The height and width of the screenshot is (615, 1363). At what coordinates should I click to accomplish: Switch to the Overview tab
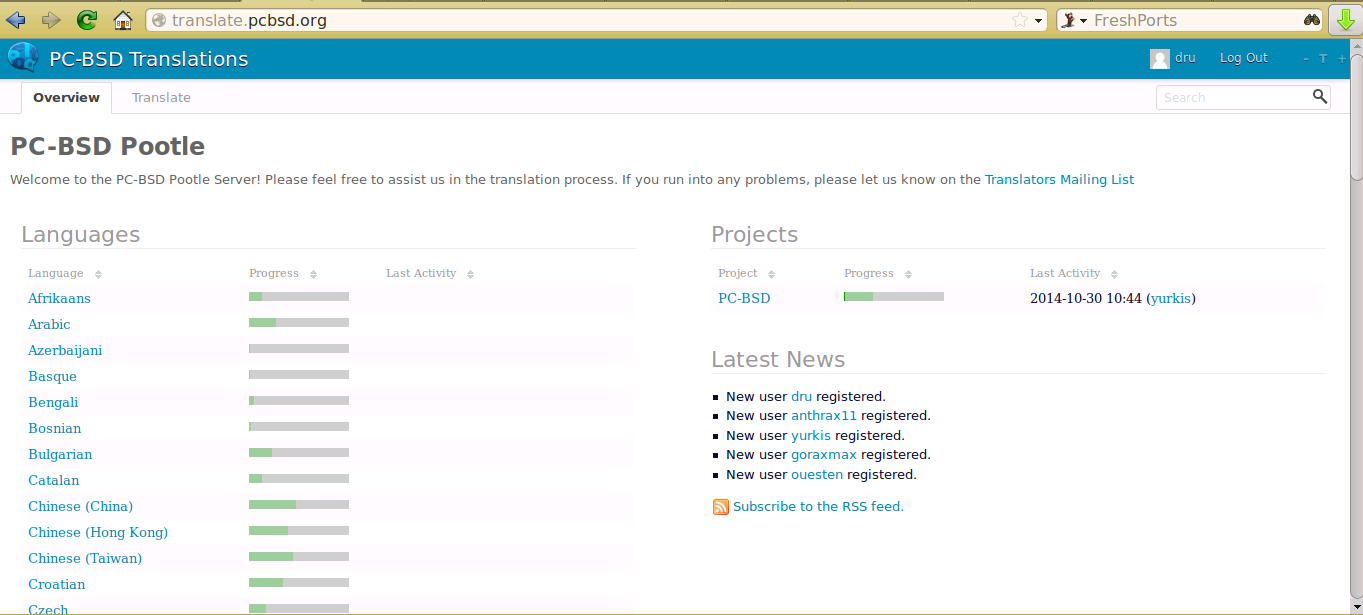tap(66, 97)
